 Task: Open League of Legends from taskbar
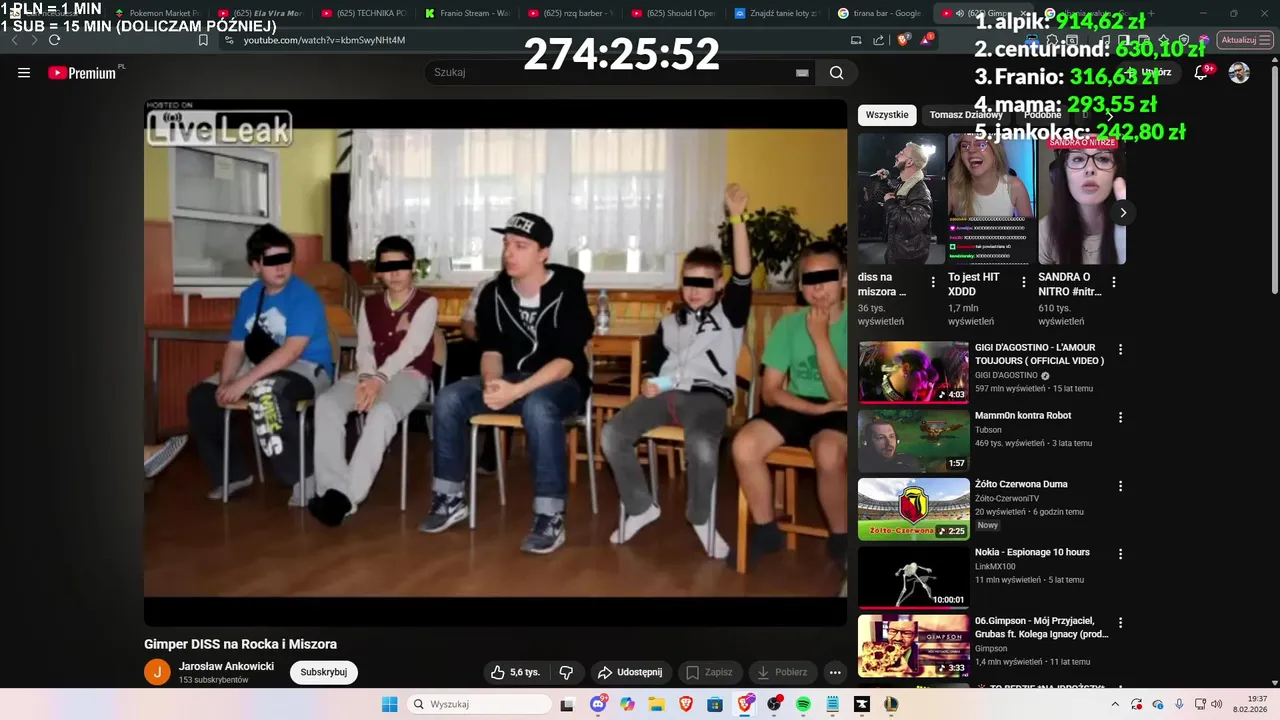click(891, 704)
